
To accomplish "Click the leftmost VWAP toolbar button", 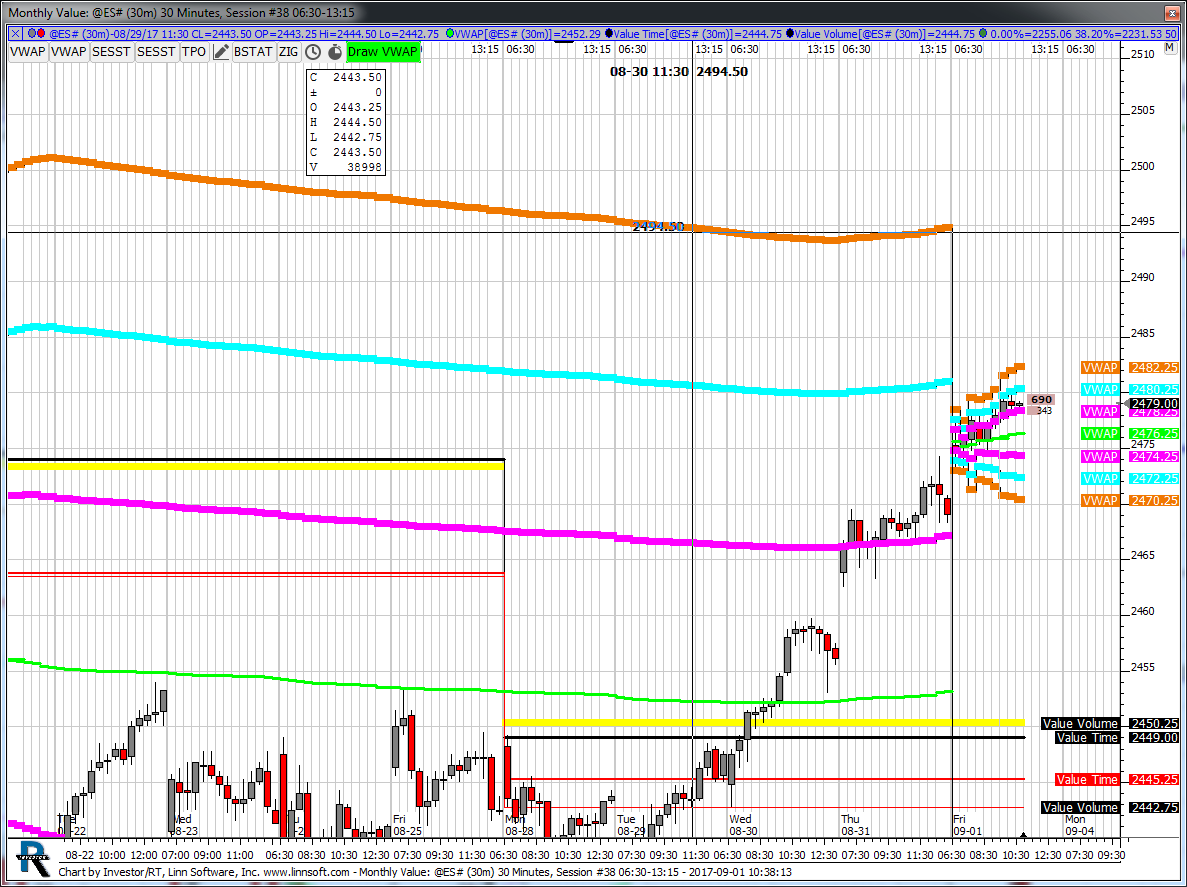I will [x=28, y=51].
